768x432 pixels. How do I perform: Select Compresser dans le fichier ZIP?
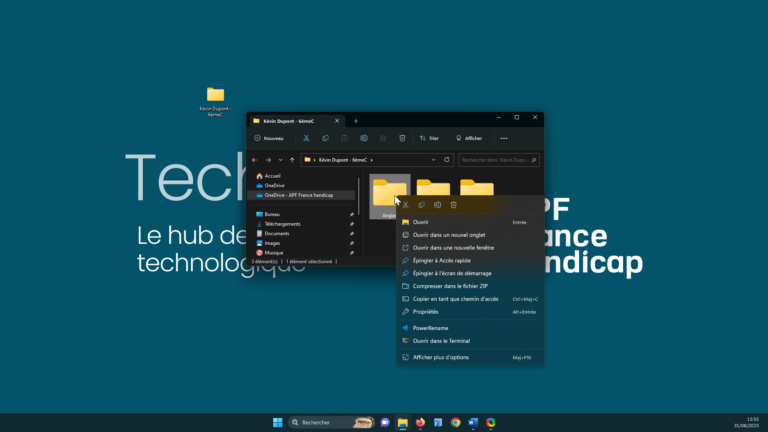click(450, 285)
